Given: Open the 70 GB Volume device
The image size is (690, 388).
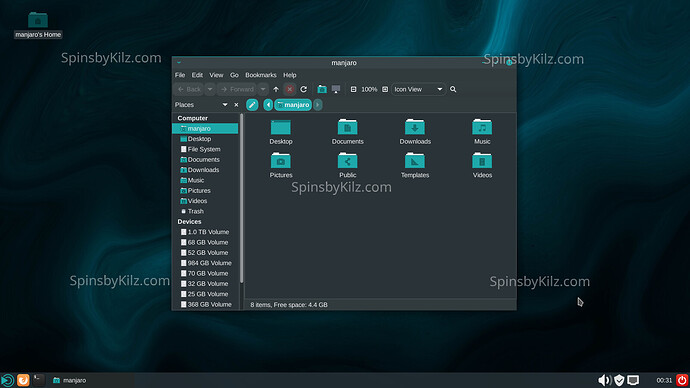Looking at the screenshot, I should point(205,273).
